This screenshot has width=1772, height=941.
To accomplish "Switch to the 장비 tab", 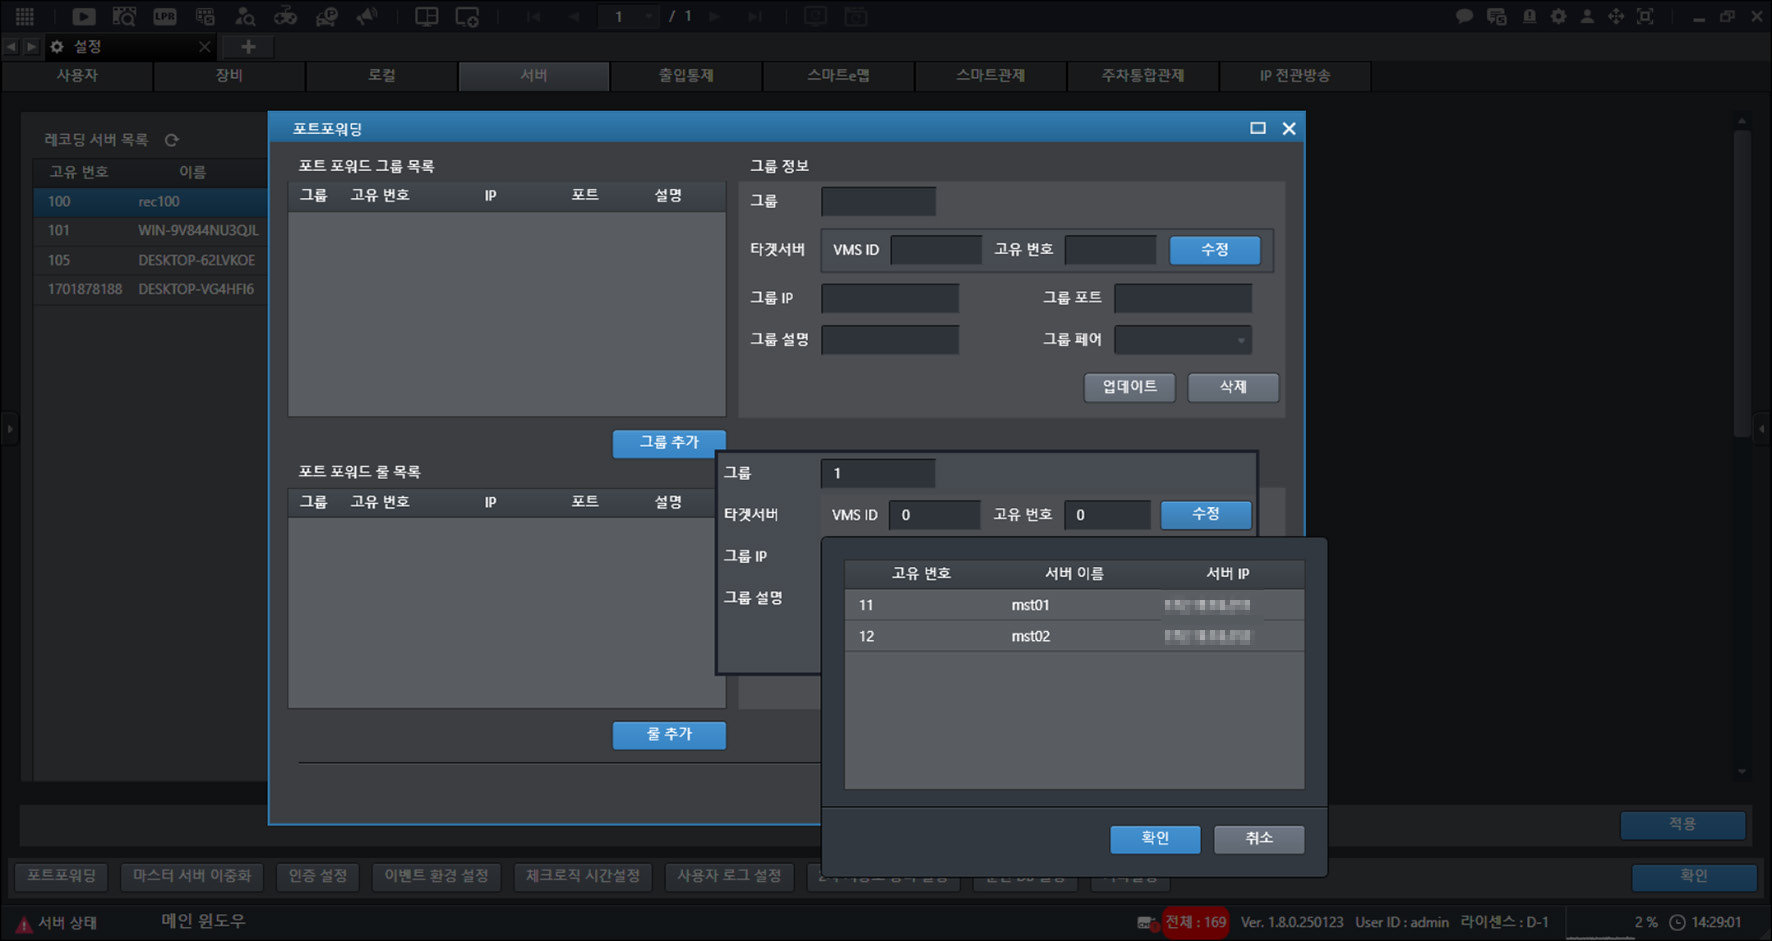I will pyautogui.click(x=229, y=75).
